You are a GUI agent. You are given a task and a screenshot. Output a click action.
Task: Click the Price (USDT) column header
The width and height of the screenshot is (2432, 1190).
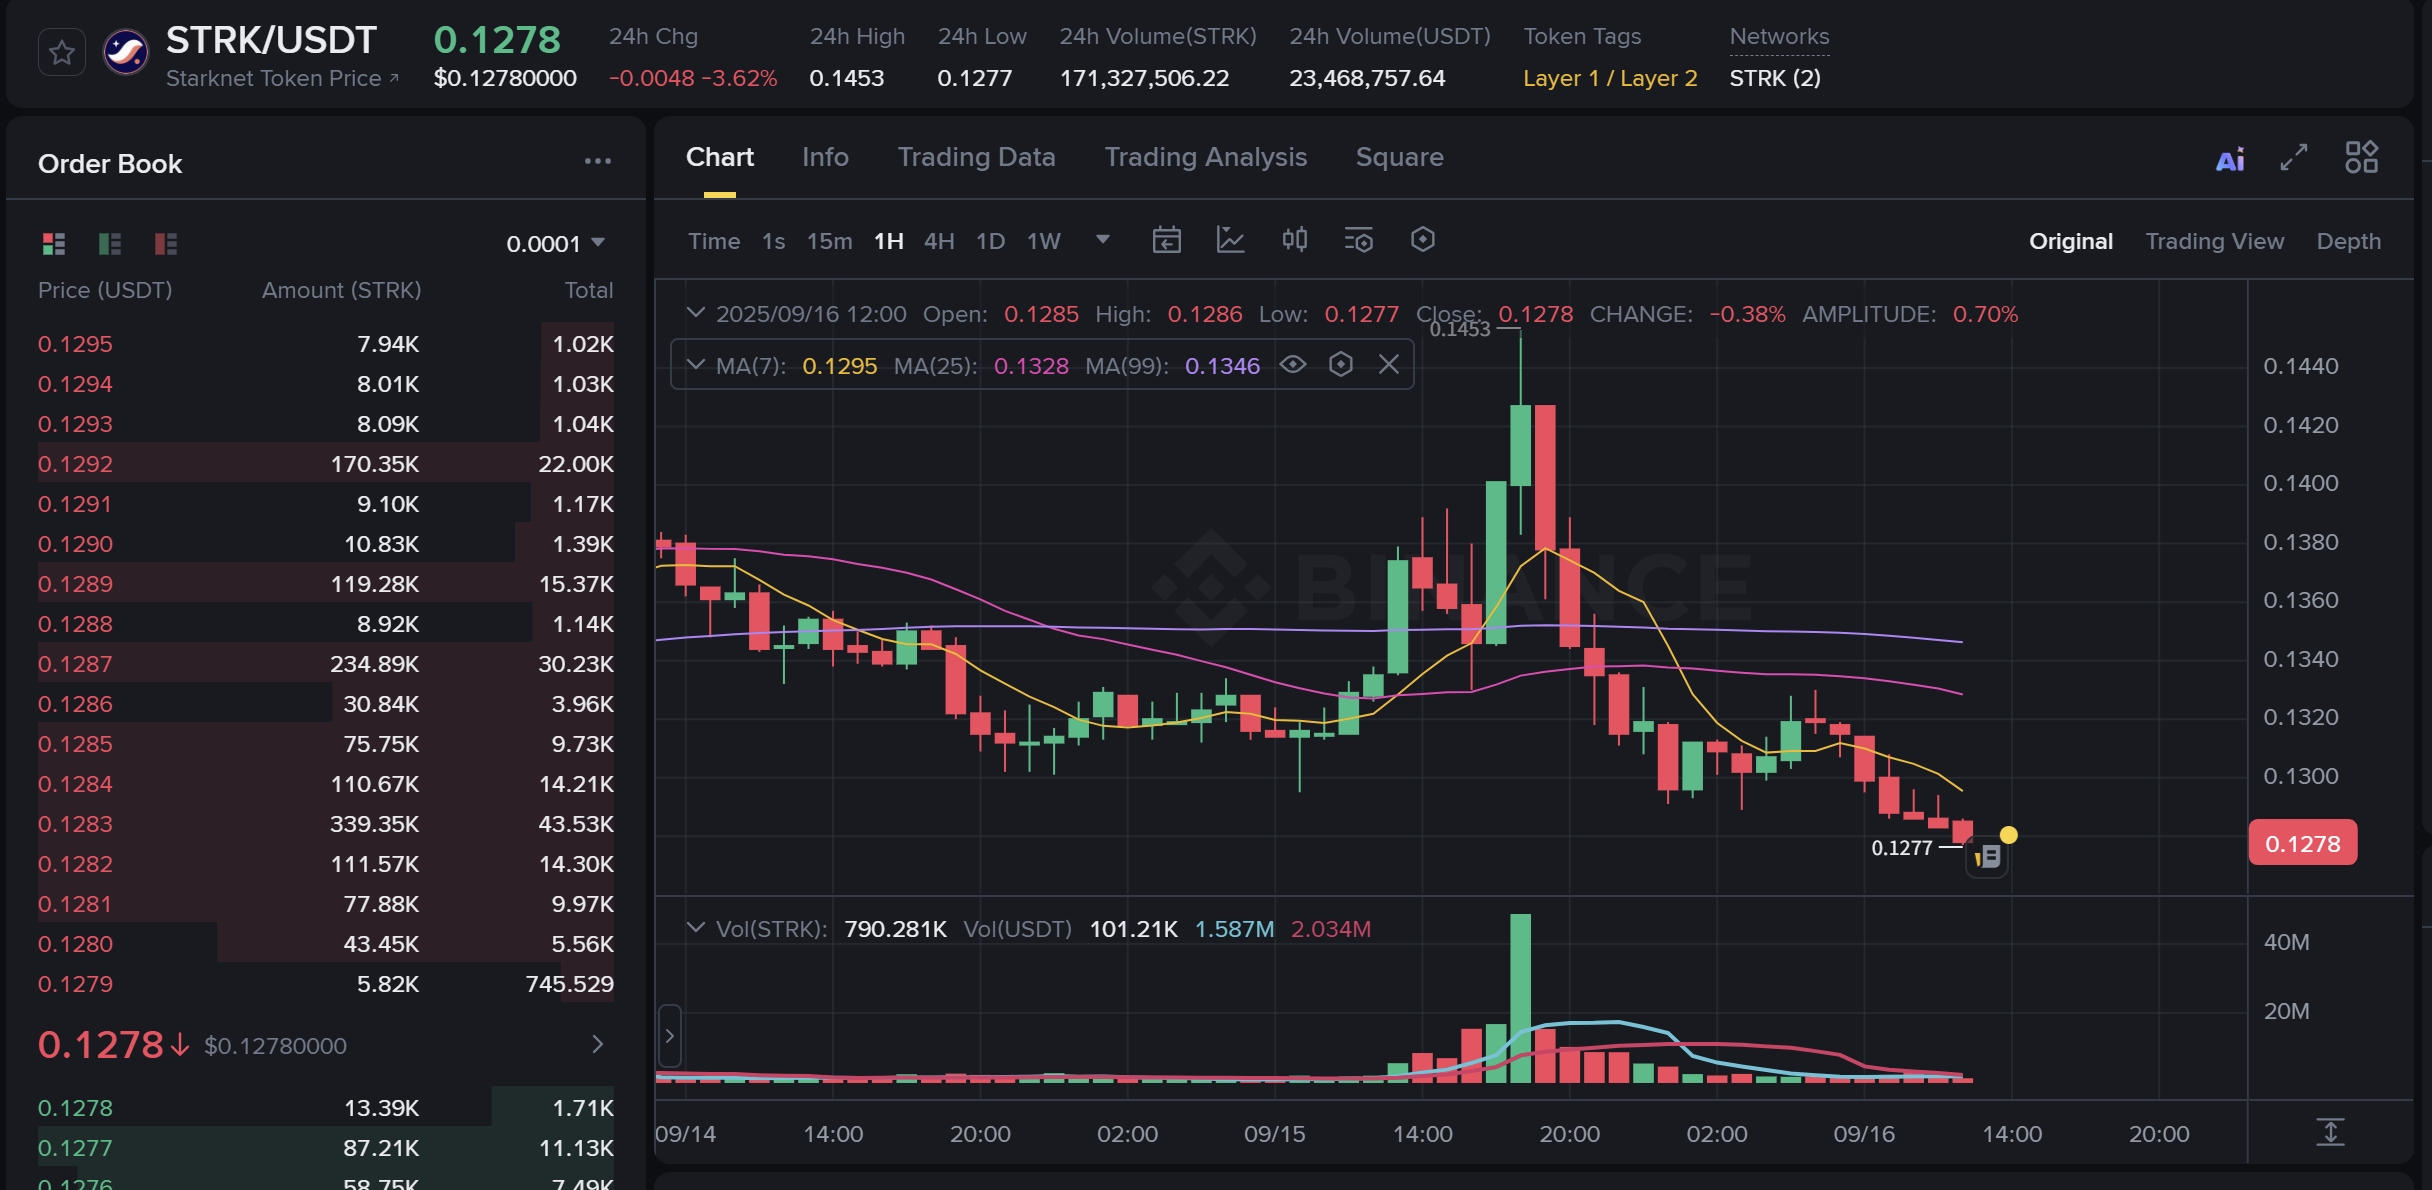tap(105, 290)
